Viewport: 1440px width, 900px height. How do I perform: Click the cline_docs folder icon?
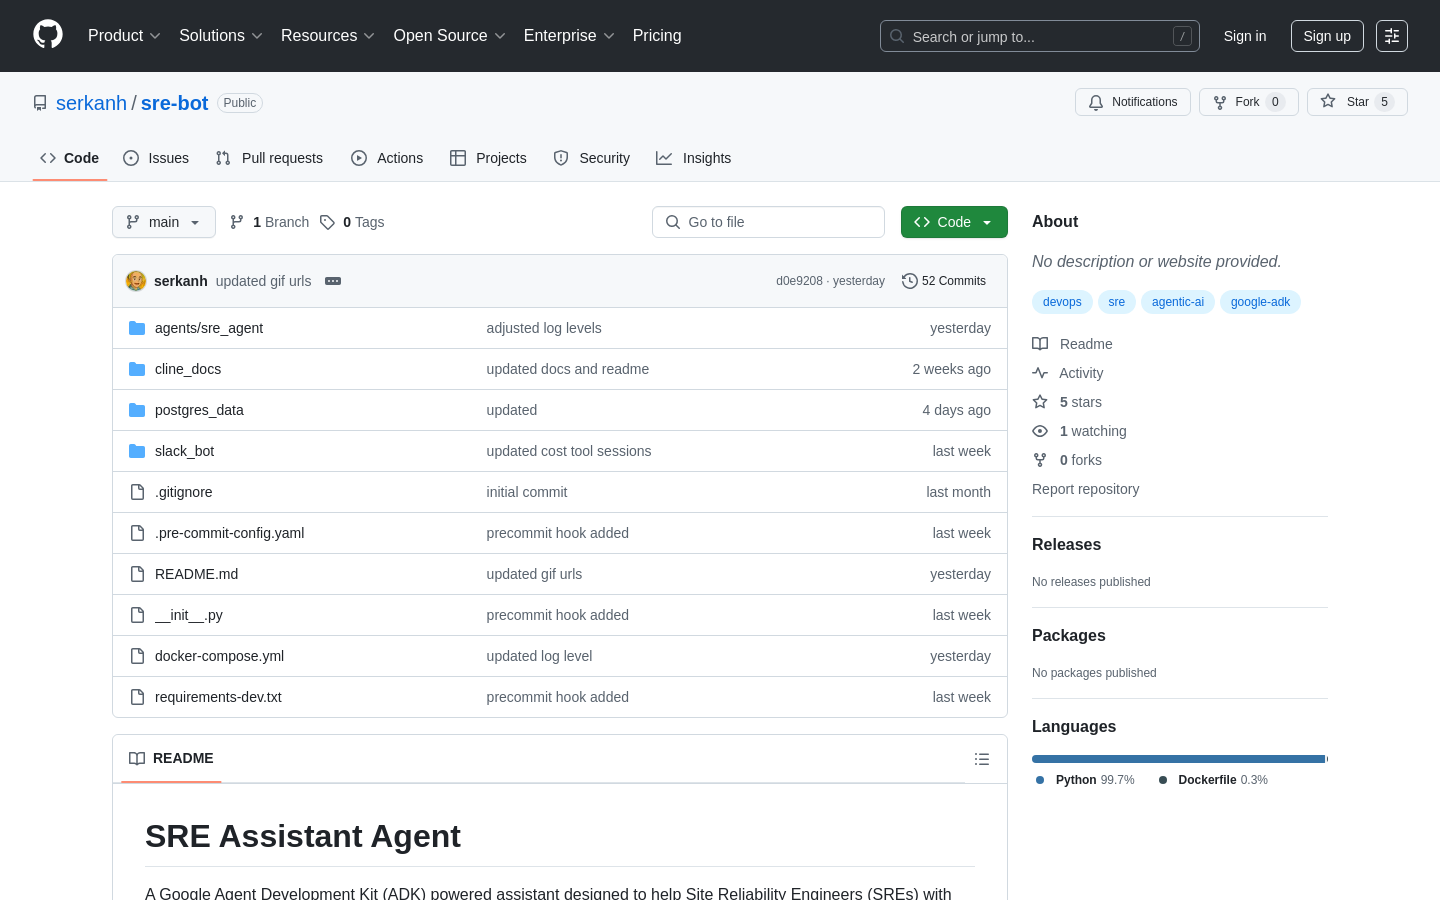tap(137, 369)
